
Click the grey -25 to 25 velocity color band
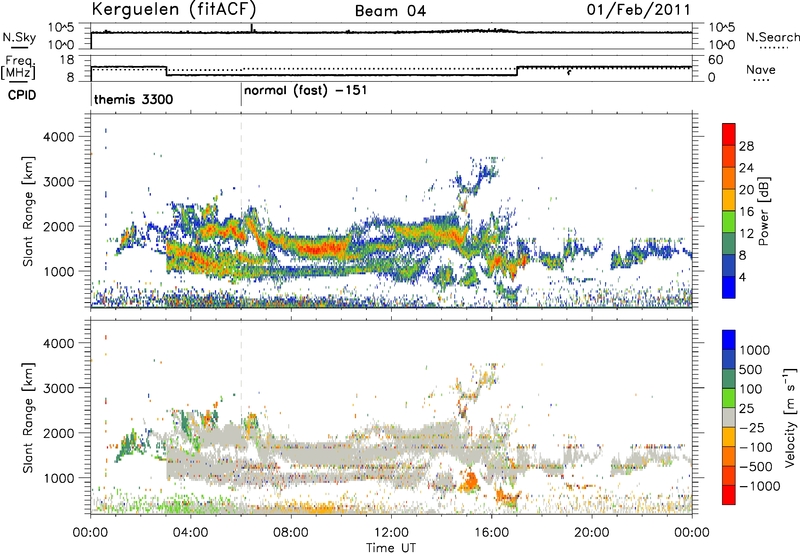click(729, 417)
